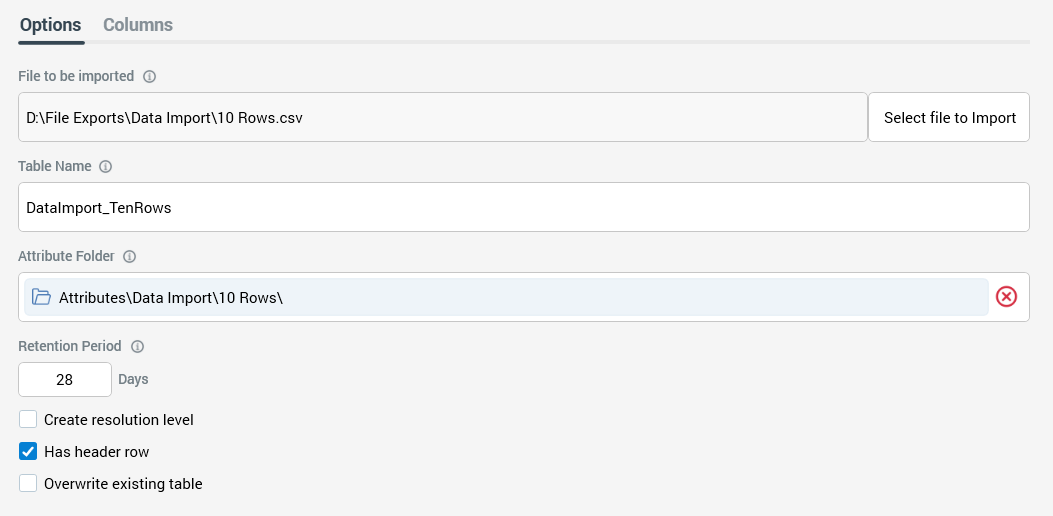Click the File to be imported label text
Image resolution: width=1053 pixels, height=516 pixels.
tap(76, 76)
